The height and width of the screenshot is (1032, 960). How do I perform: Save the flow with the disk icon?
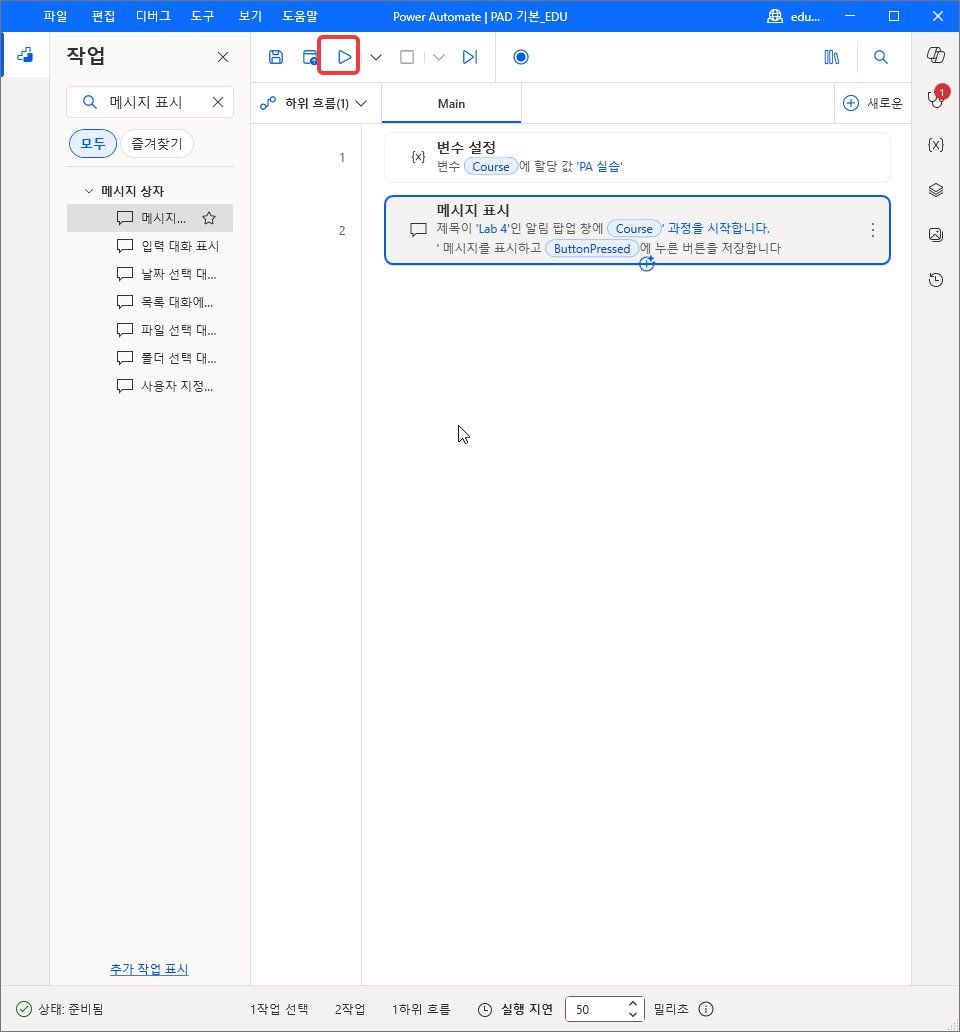[276, 57]
